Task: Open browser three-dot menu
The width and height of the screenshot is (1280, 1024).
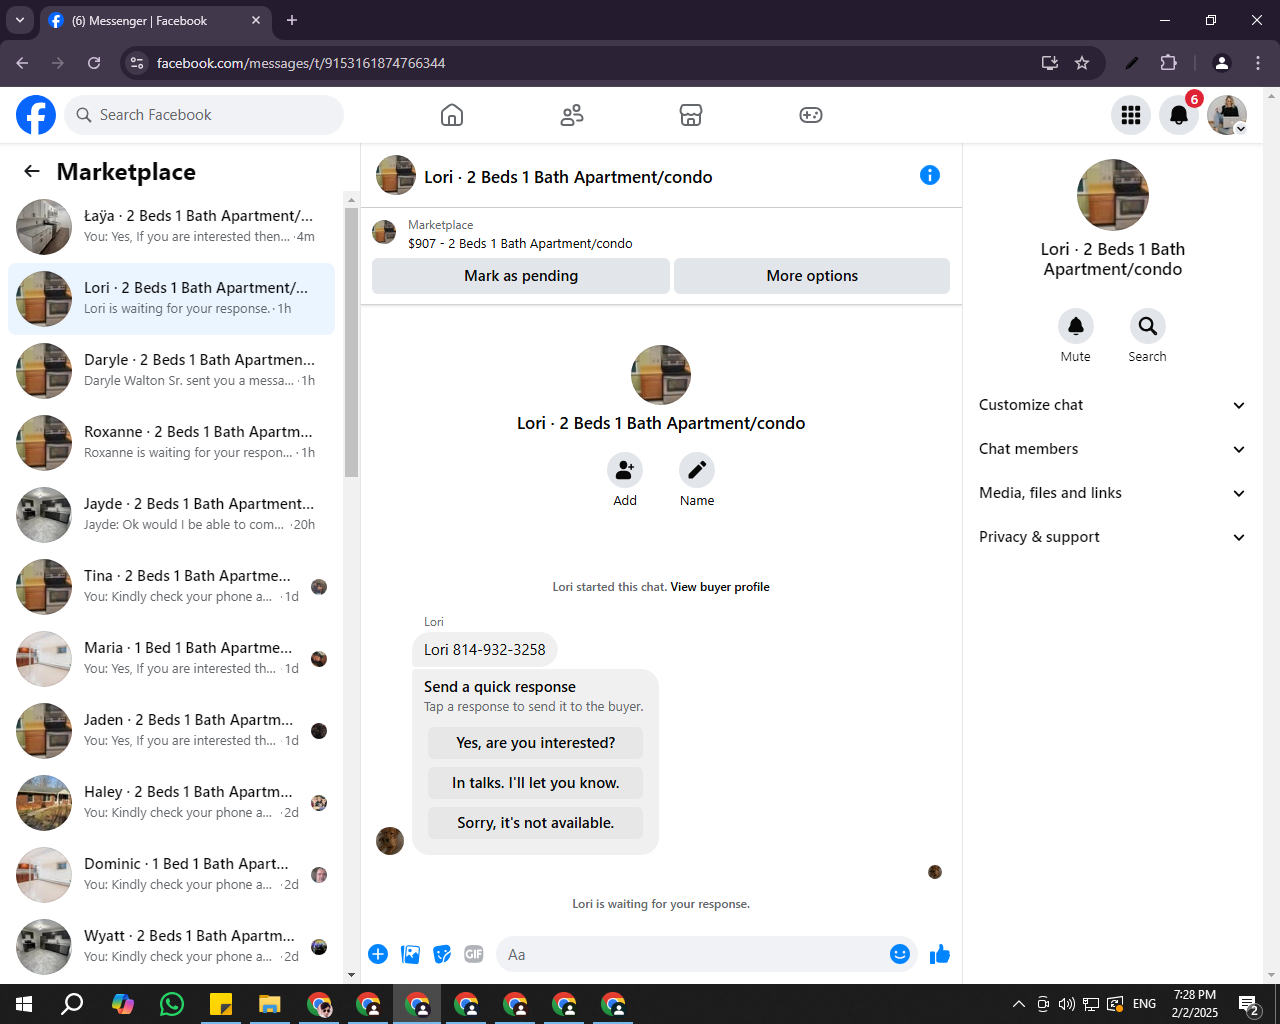Action: pos(1258,63)
